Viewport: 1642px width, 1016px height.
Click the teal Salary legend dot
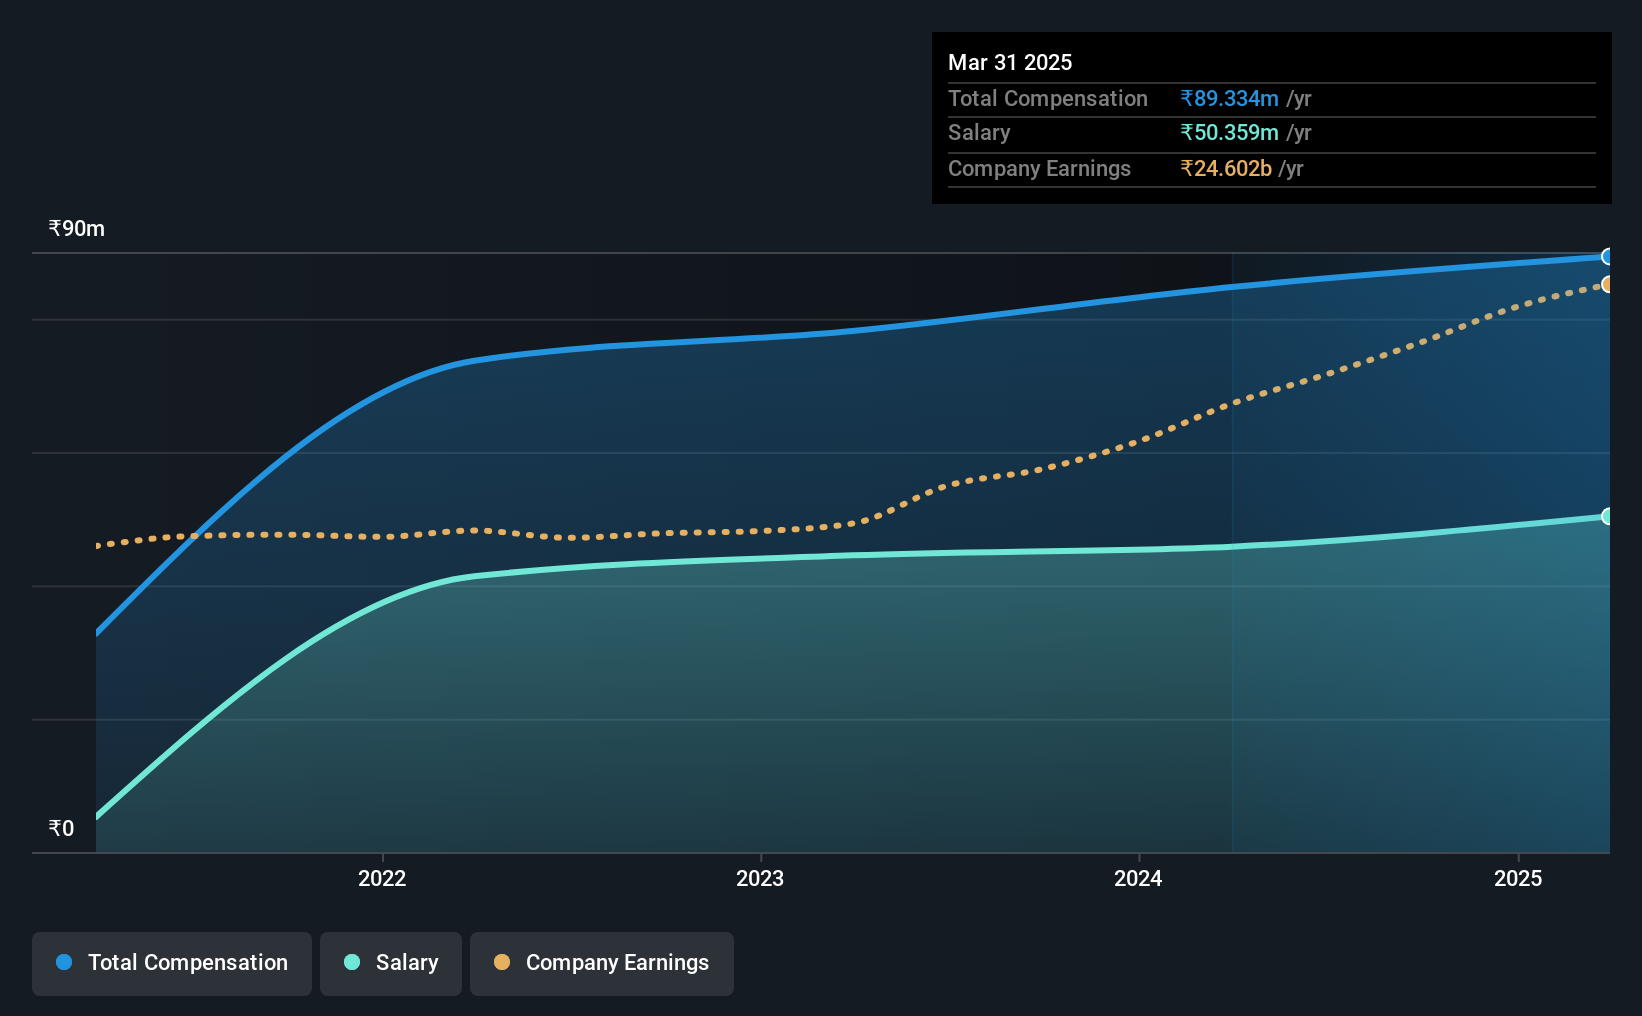352,962
